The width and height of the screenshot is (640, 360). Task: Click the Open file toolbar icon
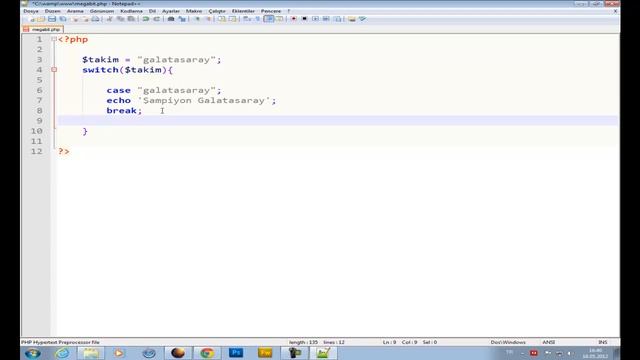[41, 19]
